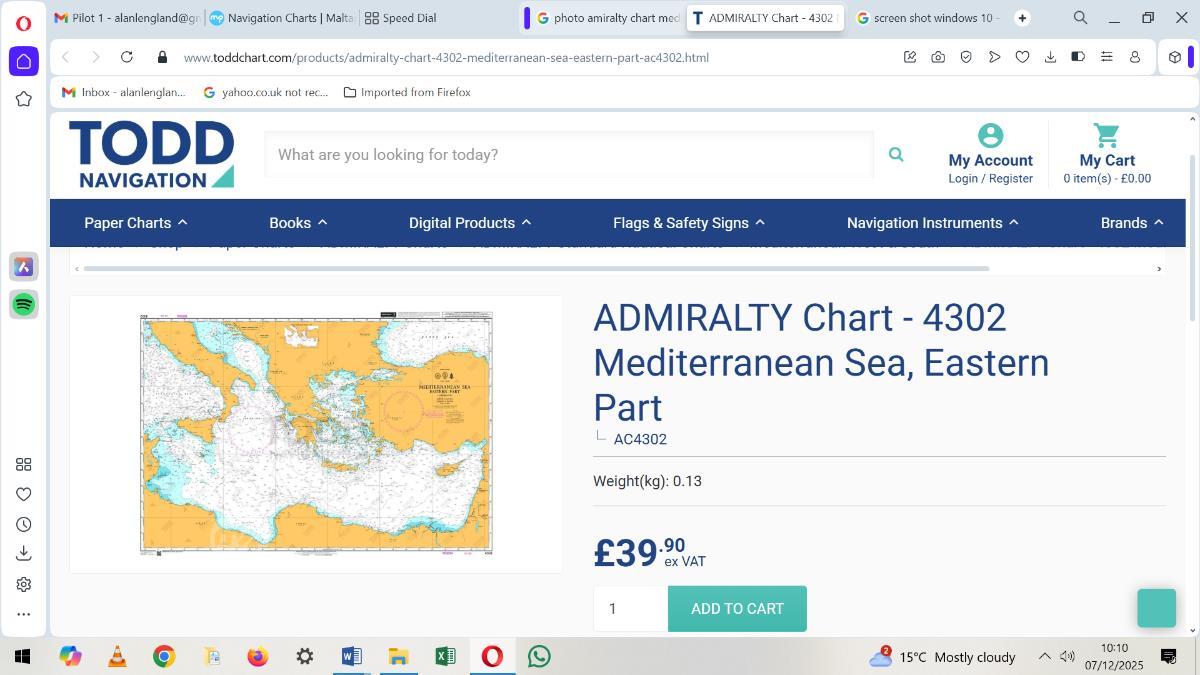Switch to the Speed Dial tab
Screen dimensions: 1200x675
coord(401,18)
